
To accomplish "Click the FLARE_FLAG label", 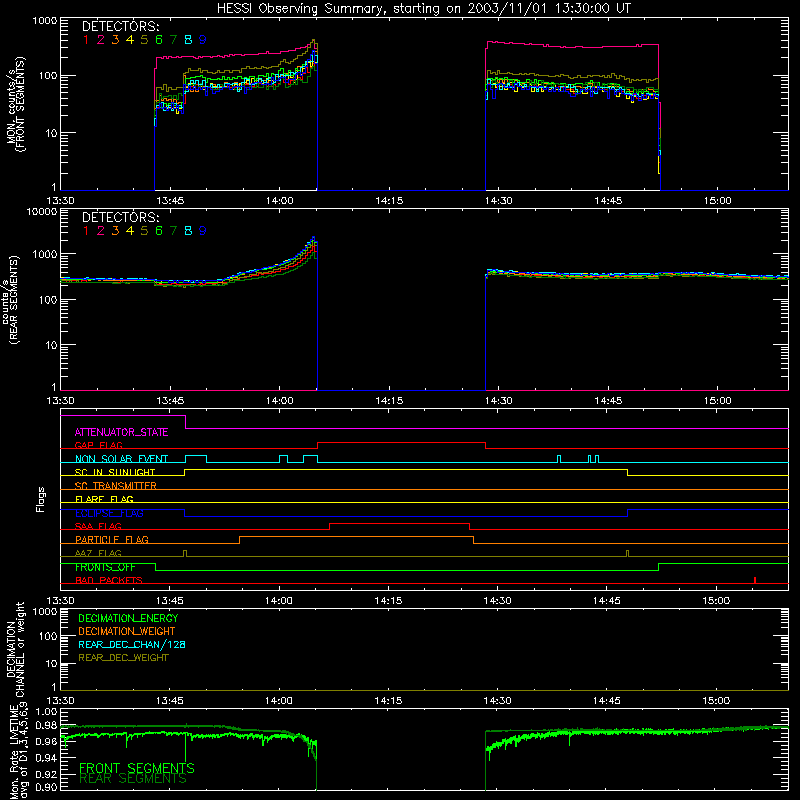I will click(x=104, y=499).
